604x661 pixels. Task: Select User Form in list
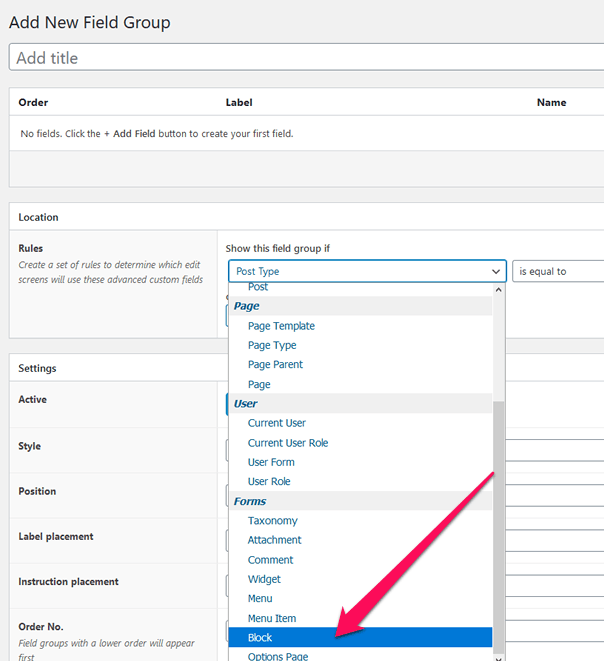(271, 462)
